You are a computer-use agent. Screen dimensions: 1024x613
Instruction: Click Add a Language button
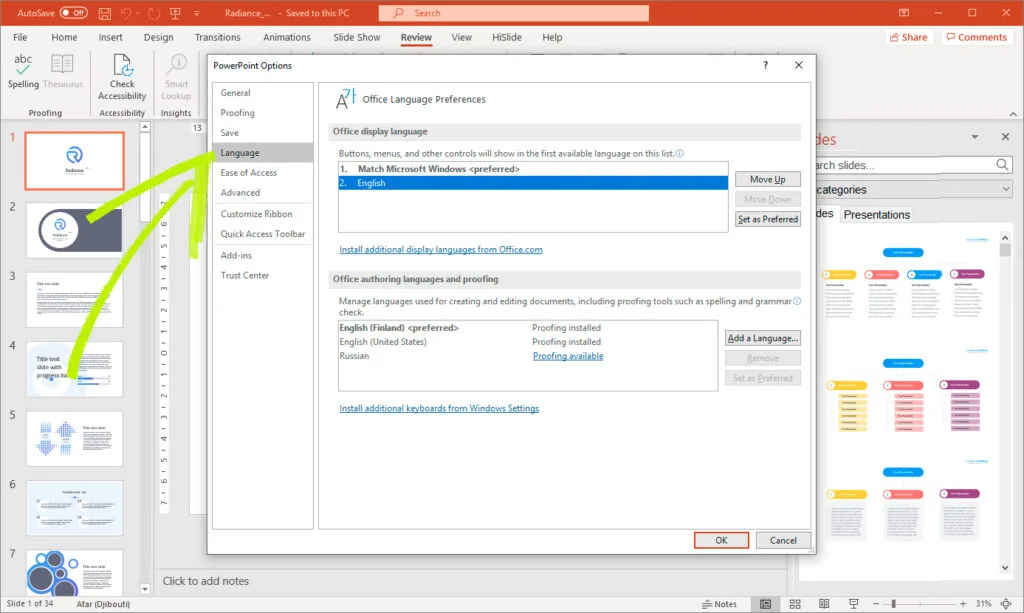[763, 338]
